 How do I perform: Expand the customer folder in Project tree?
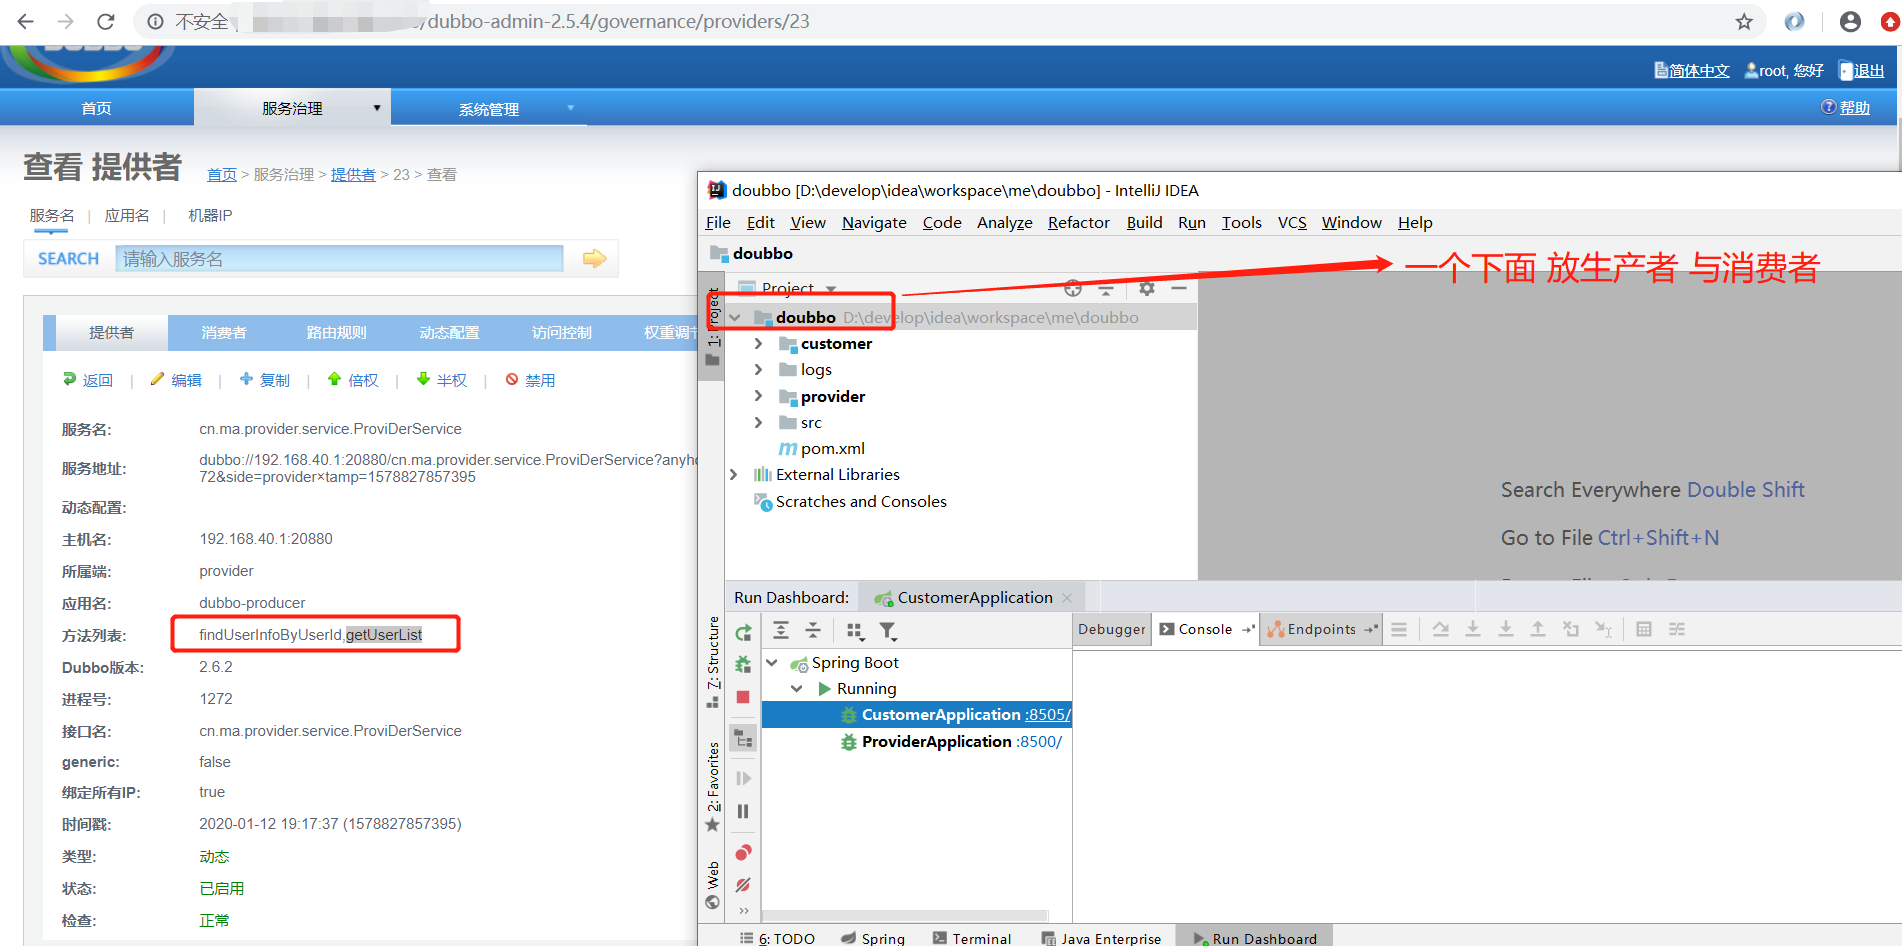pyautogui.click(x=758, y=343)
